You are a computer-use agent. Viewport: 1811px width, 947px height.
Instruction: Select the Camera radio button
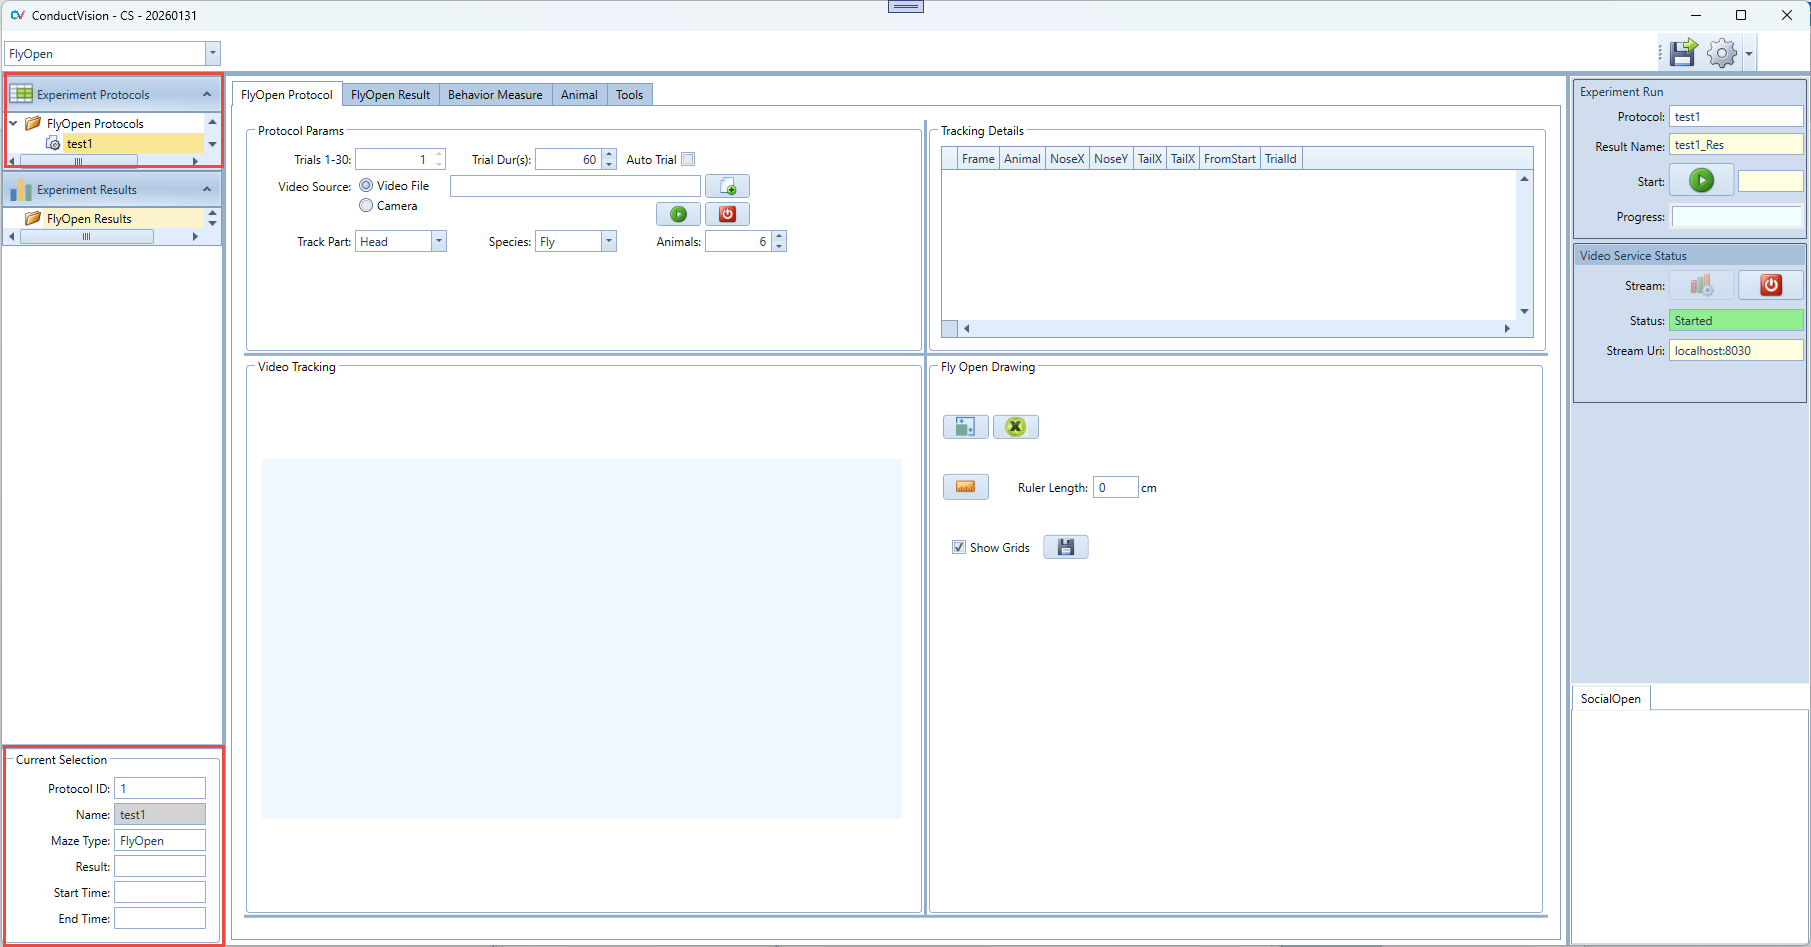point(366,206)
